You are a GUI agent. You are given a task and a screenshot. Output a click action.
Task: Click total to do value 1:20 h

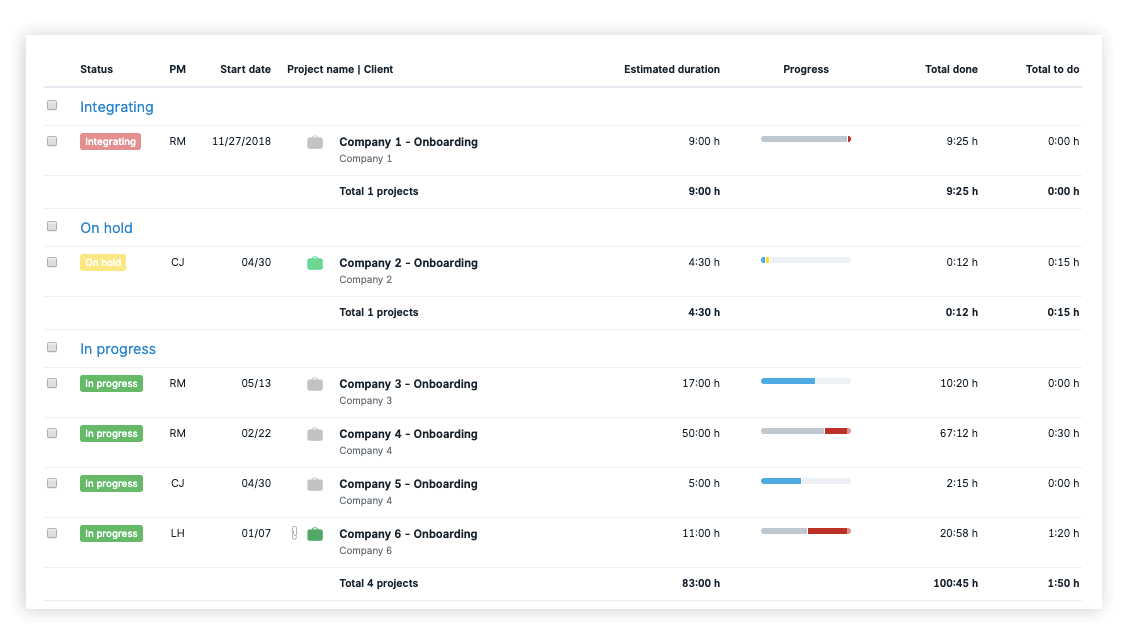point(1063,533)
